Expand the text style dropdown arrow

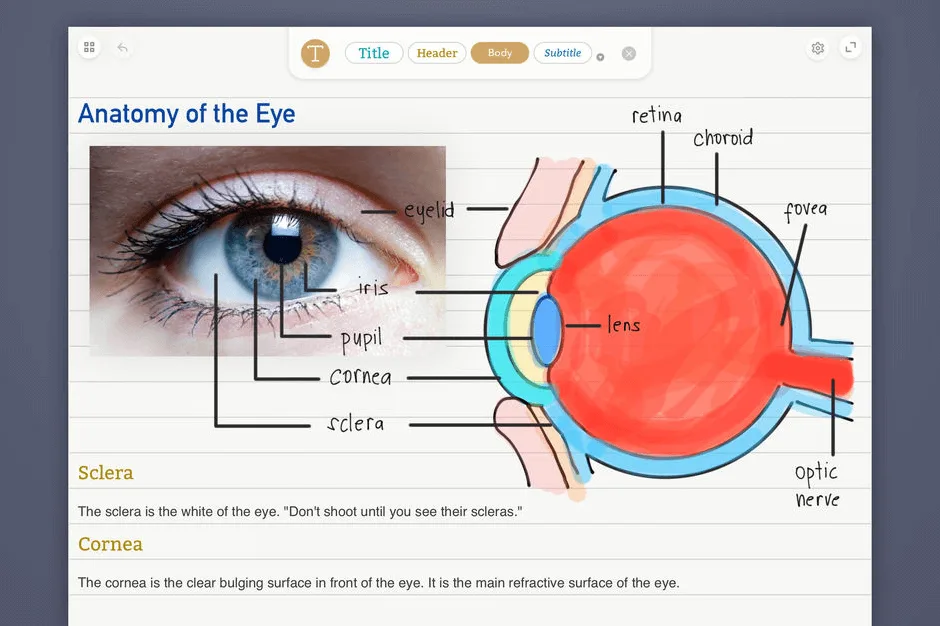pyautogui.click(x=600, y=58)
